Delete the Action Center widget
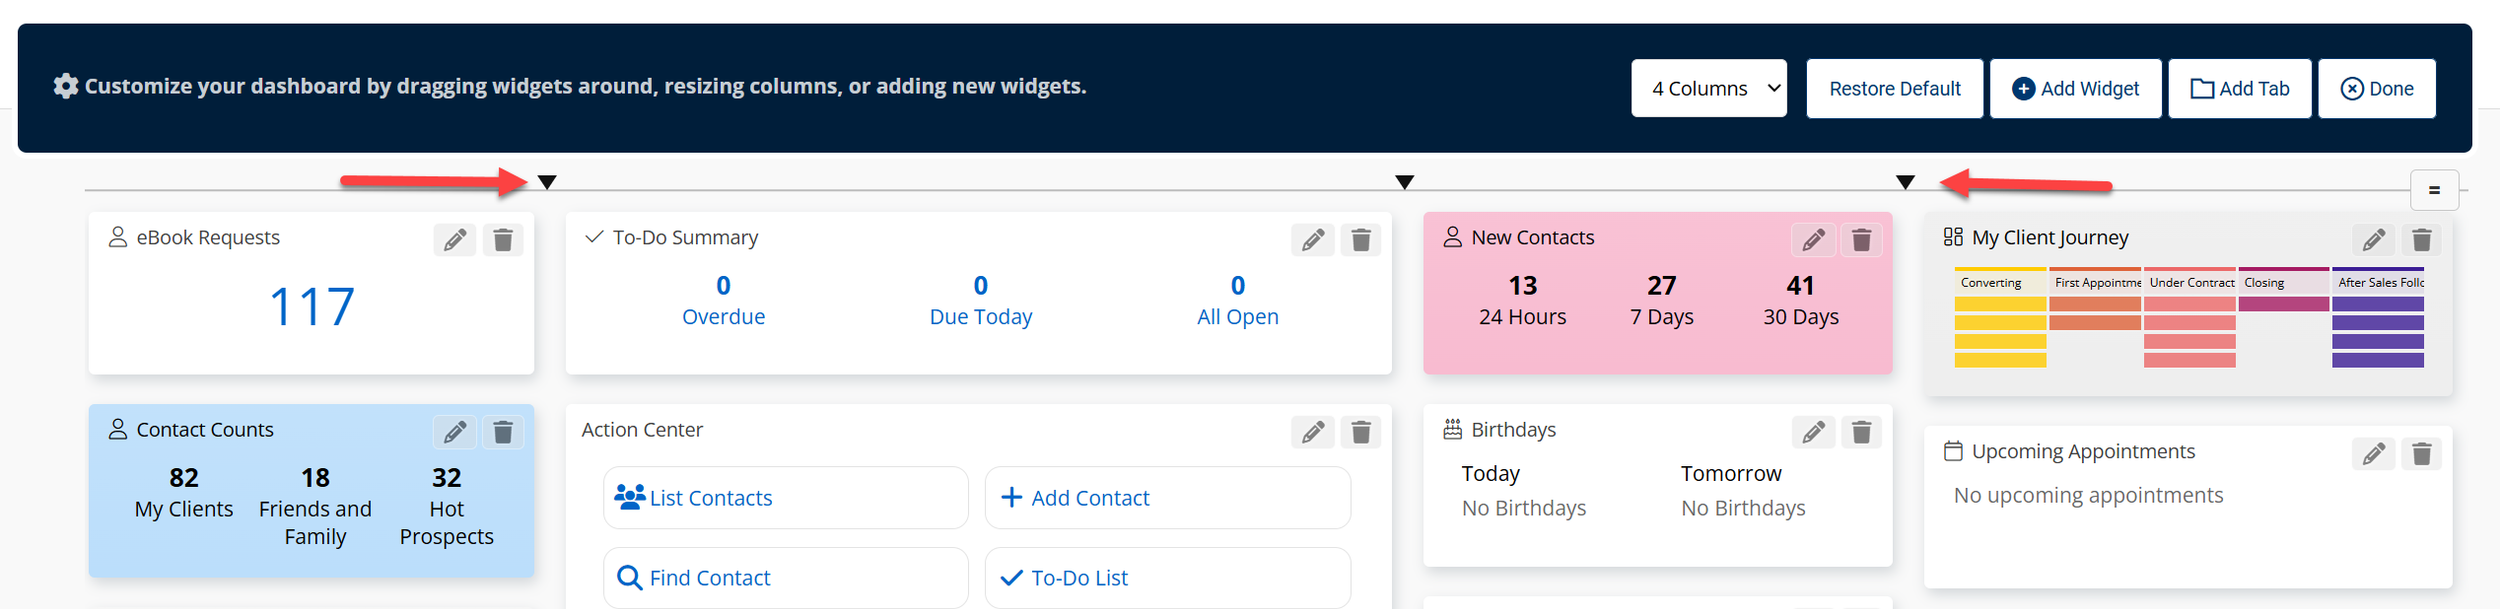Image resolution: width=2500 pixels, height=609 pixels. [1361, 432]
